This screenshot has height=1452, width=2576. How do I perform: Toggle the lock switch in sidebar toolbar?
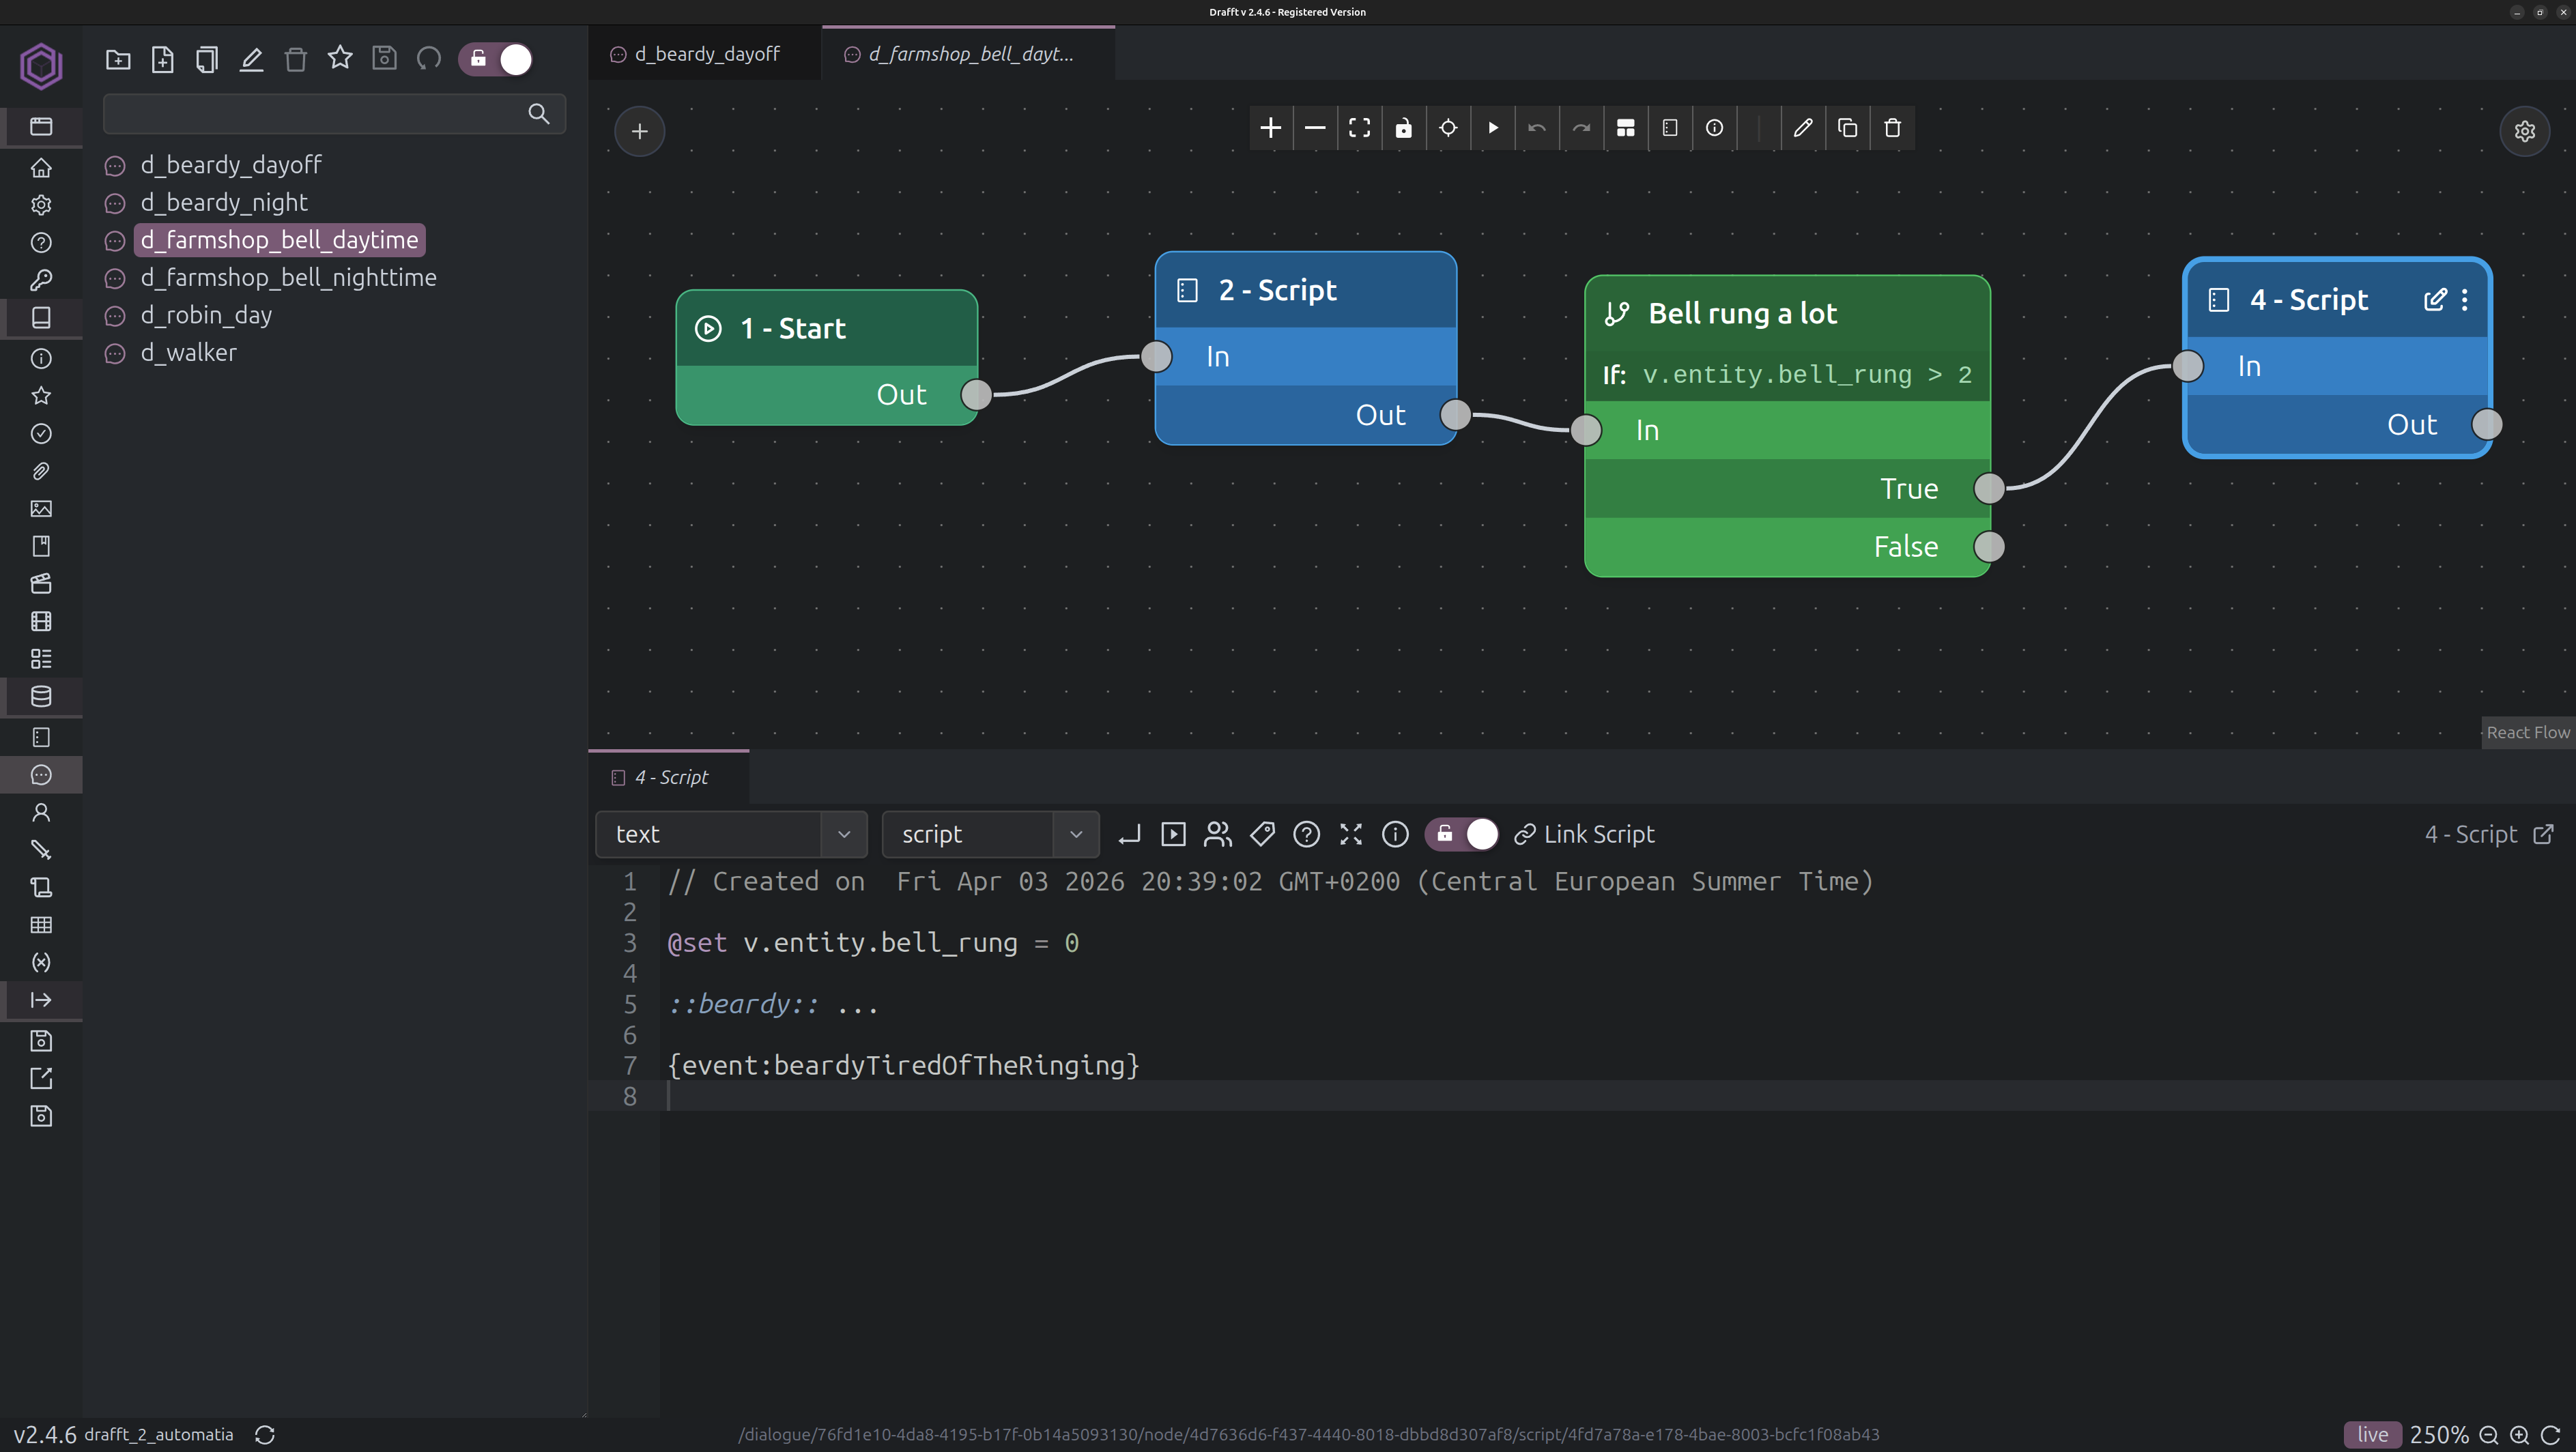pyautogui.click(x=497, y=59)
